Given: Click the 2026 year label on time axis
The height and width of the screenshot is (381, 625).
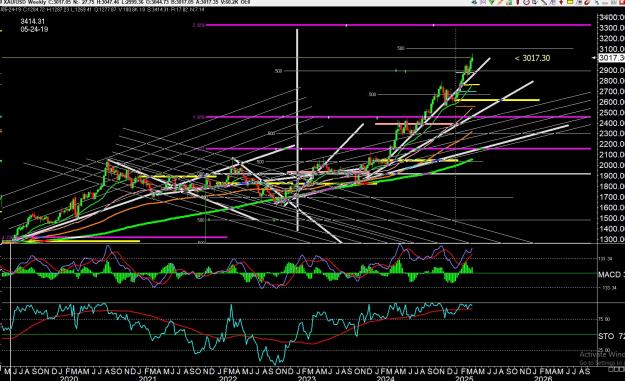Looking at the screenshot, I should [x=543, y=378].
